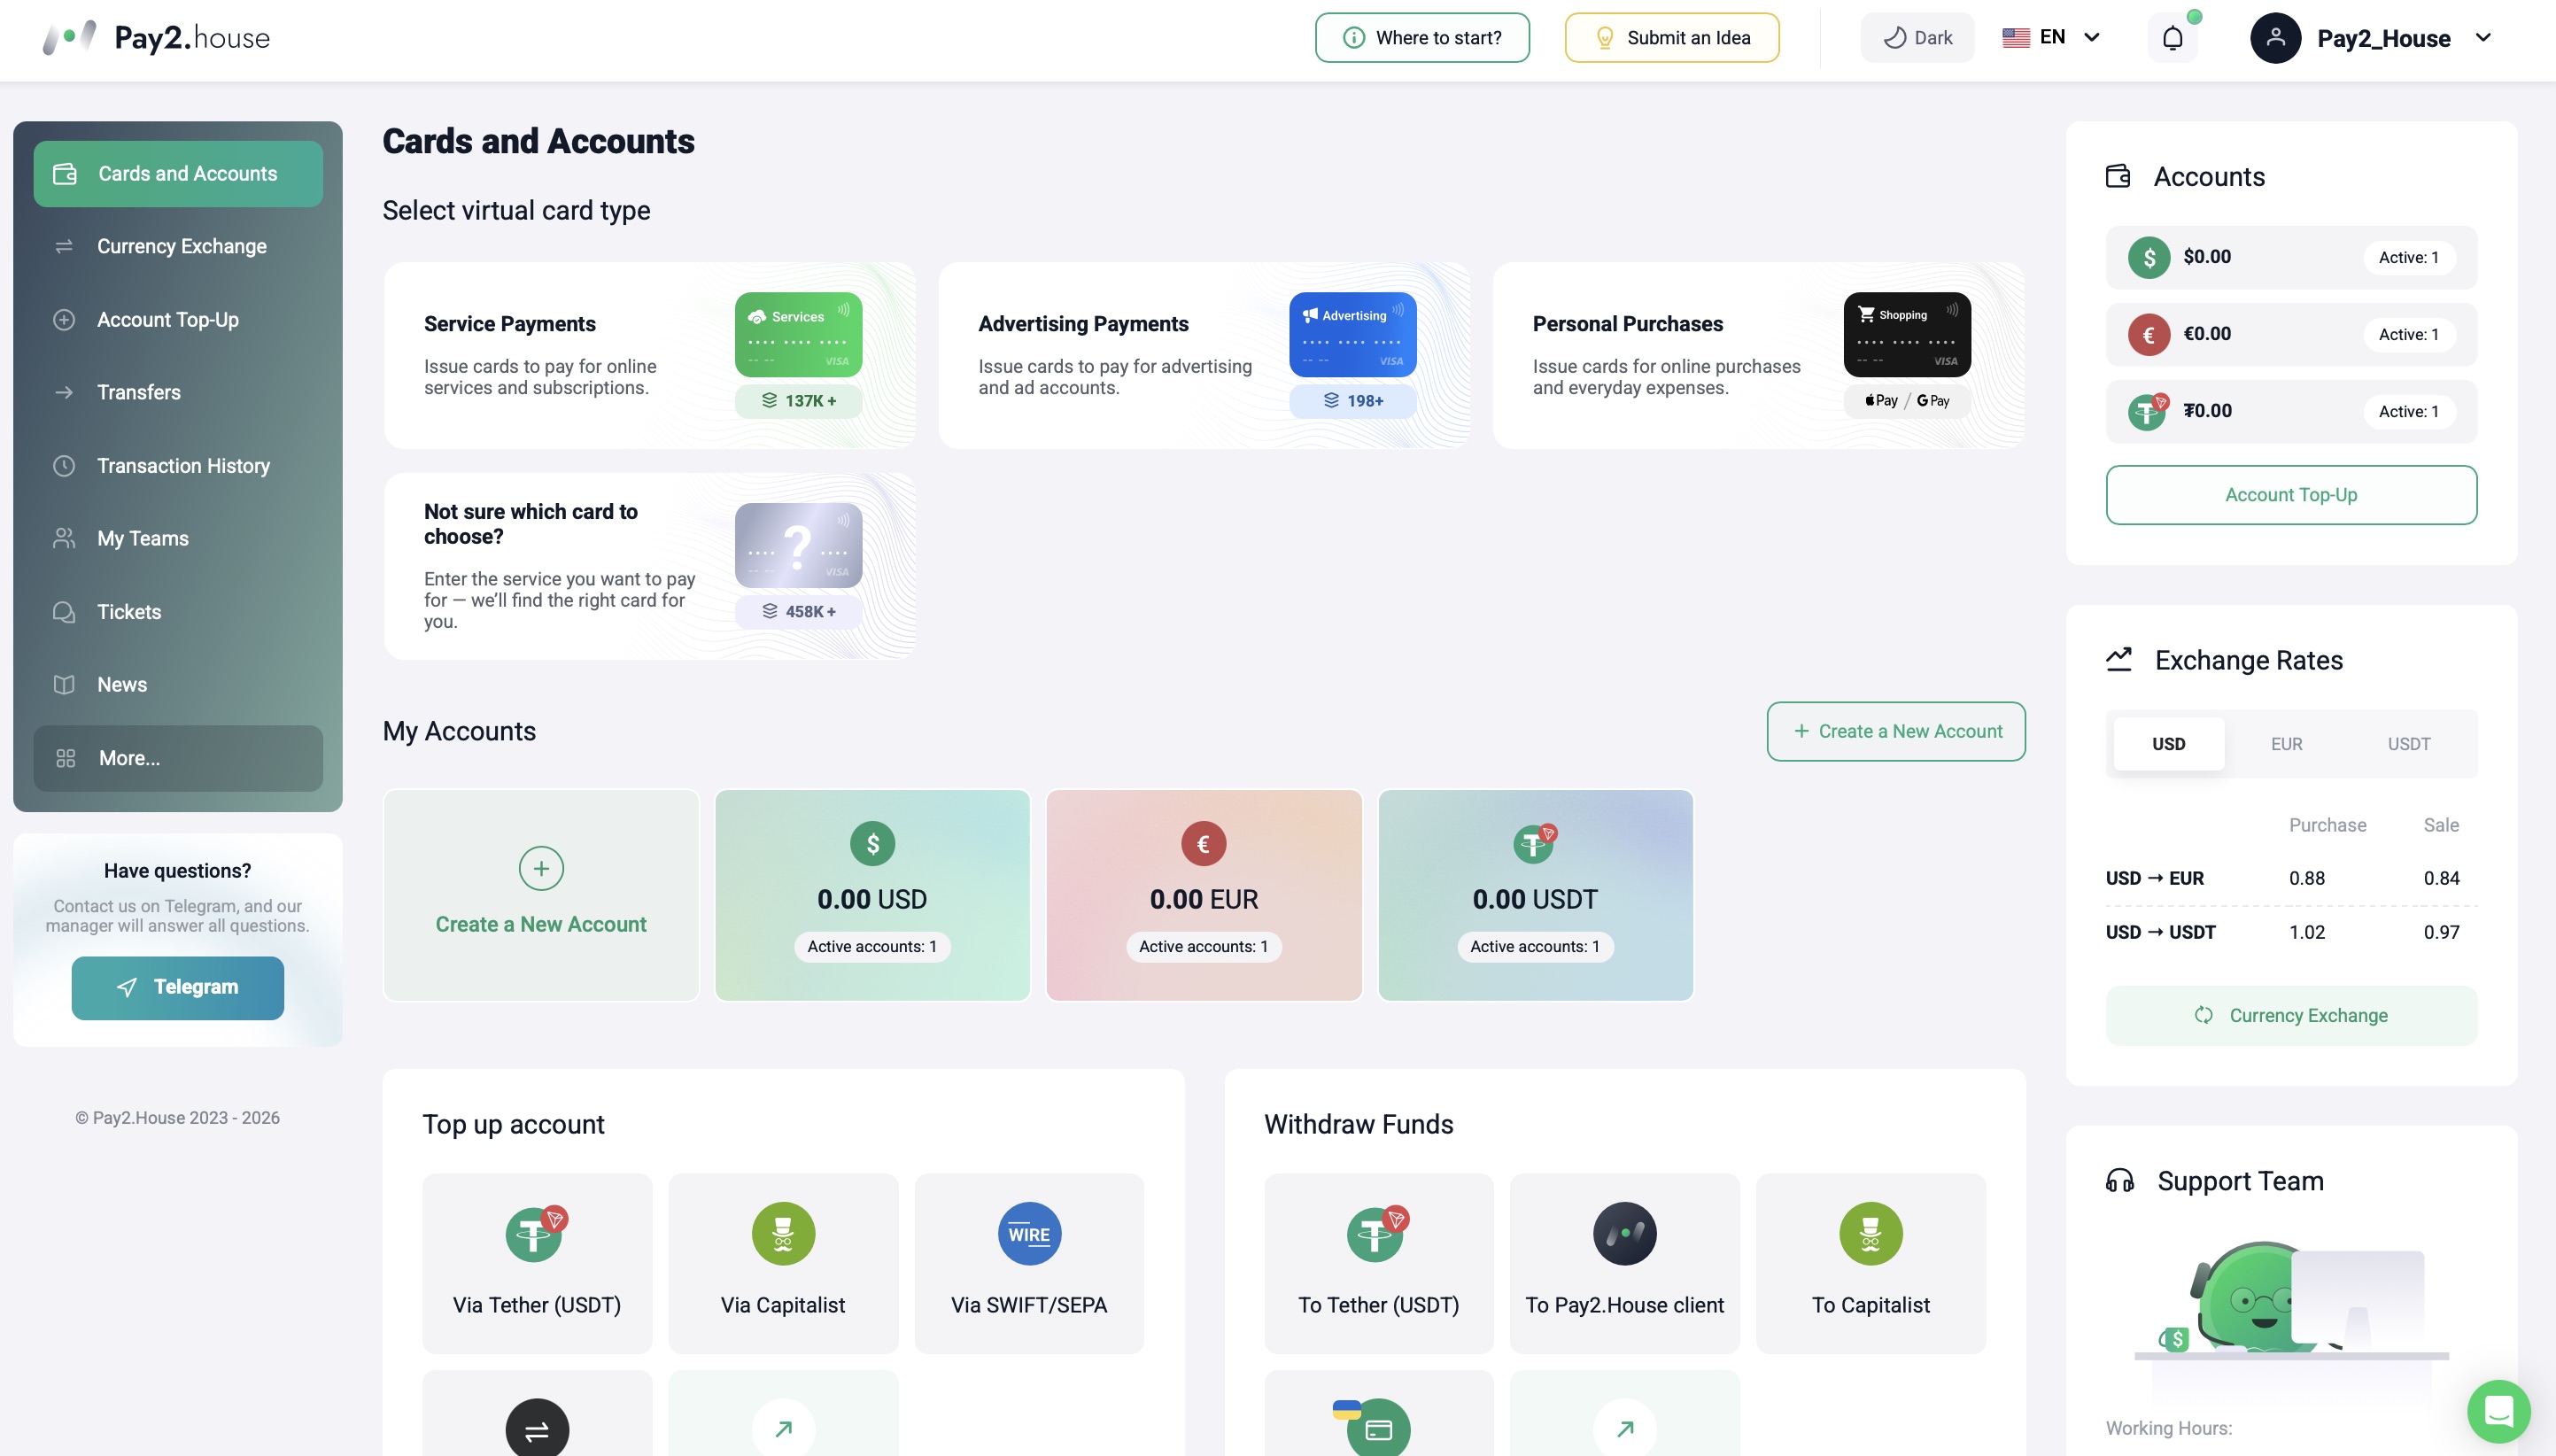Click the Pay2.house logo
The width and height of the screenshot is (2556, 1456).
pyautogui.click(x=156, y=38)
